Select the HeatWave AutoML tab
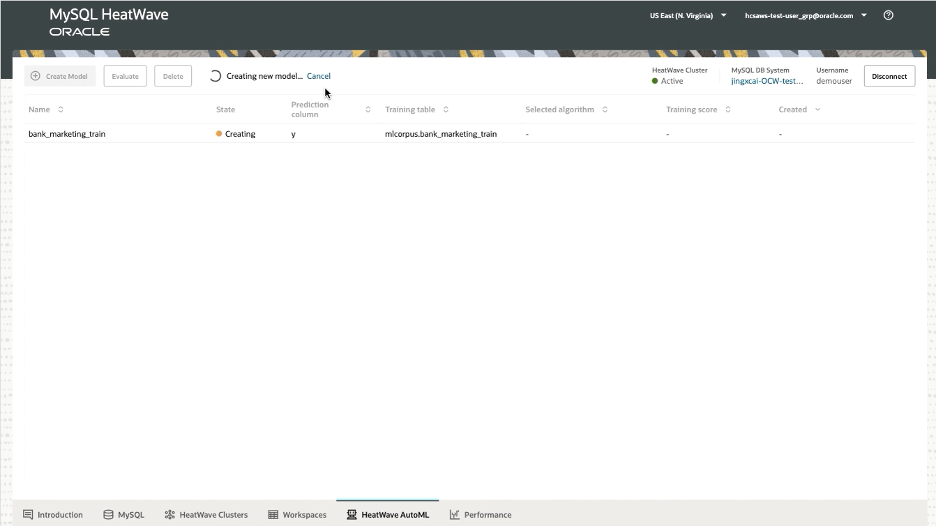Viewport: 936px width, 526px height. (388, 515)
